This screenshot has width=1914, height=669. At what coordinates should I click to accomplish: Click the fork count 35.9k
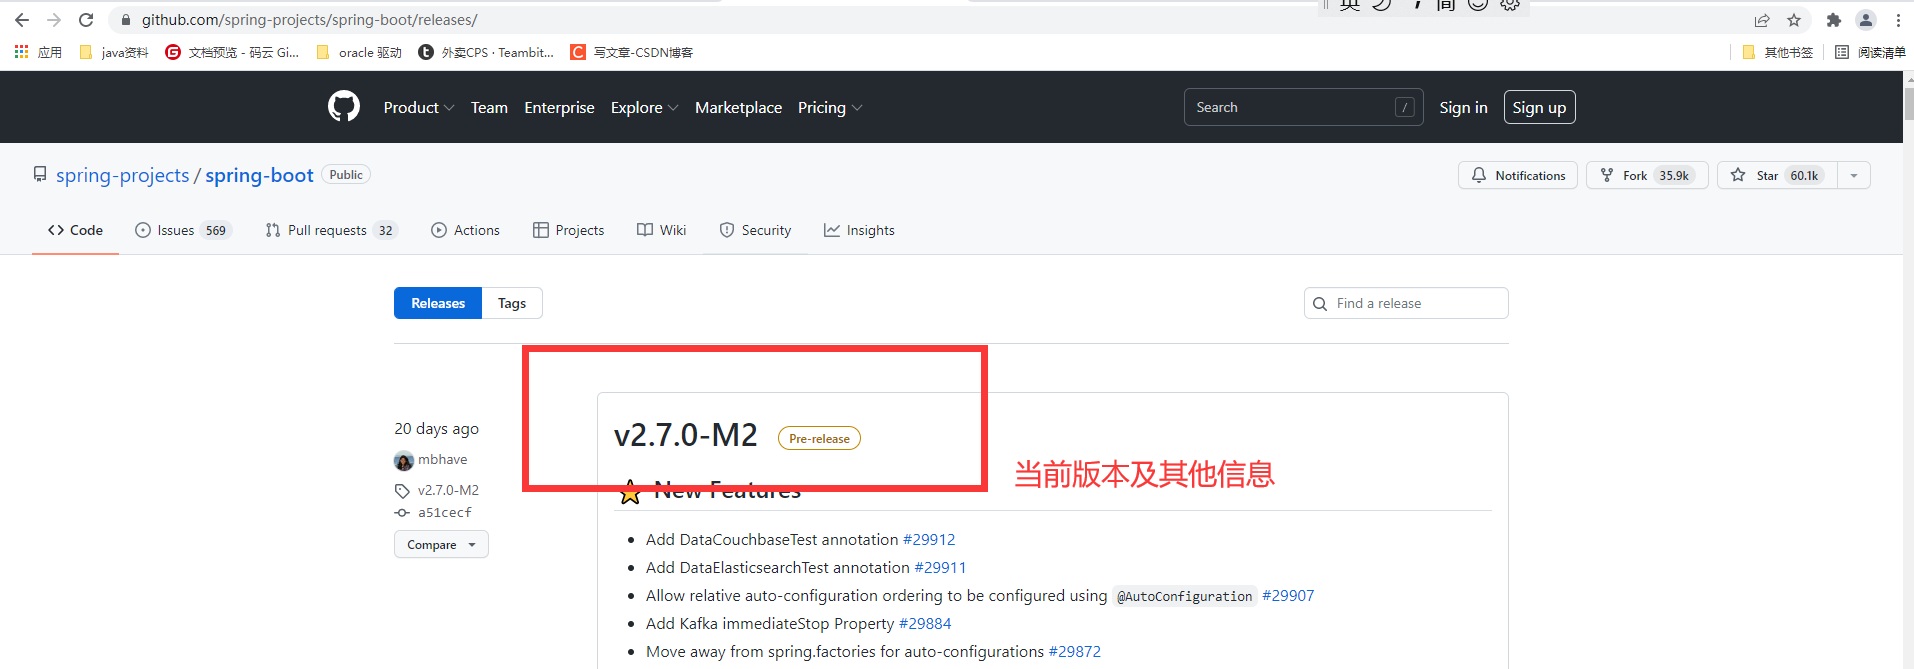click(x=1674, y=175)
